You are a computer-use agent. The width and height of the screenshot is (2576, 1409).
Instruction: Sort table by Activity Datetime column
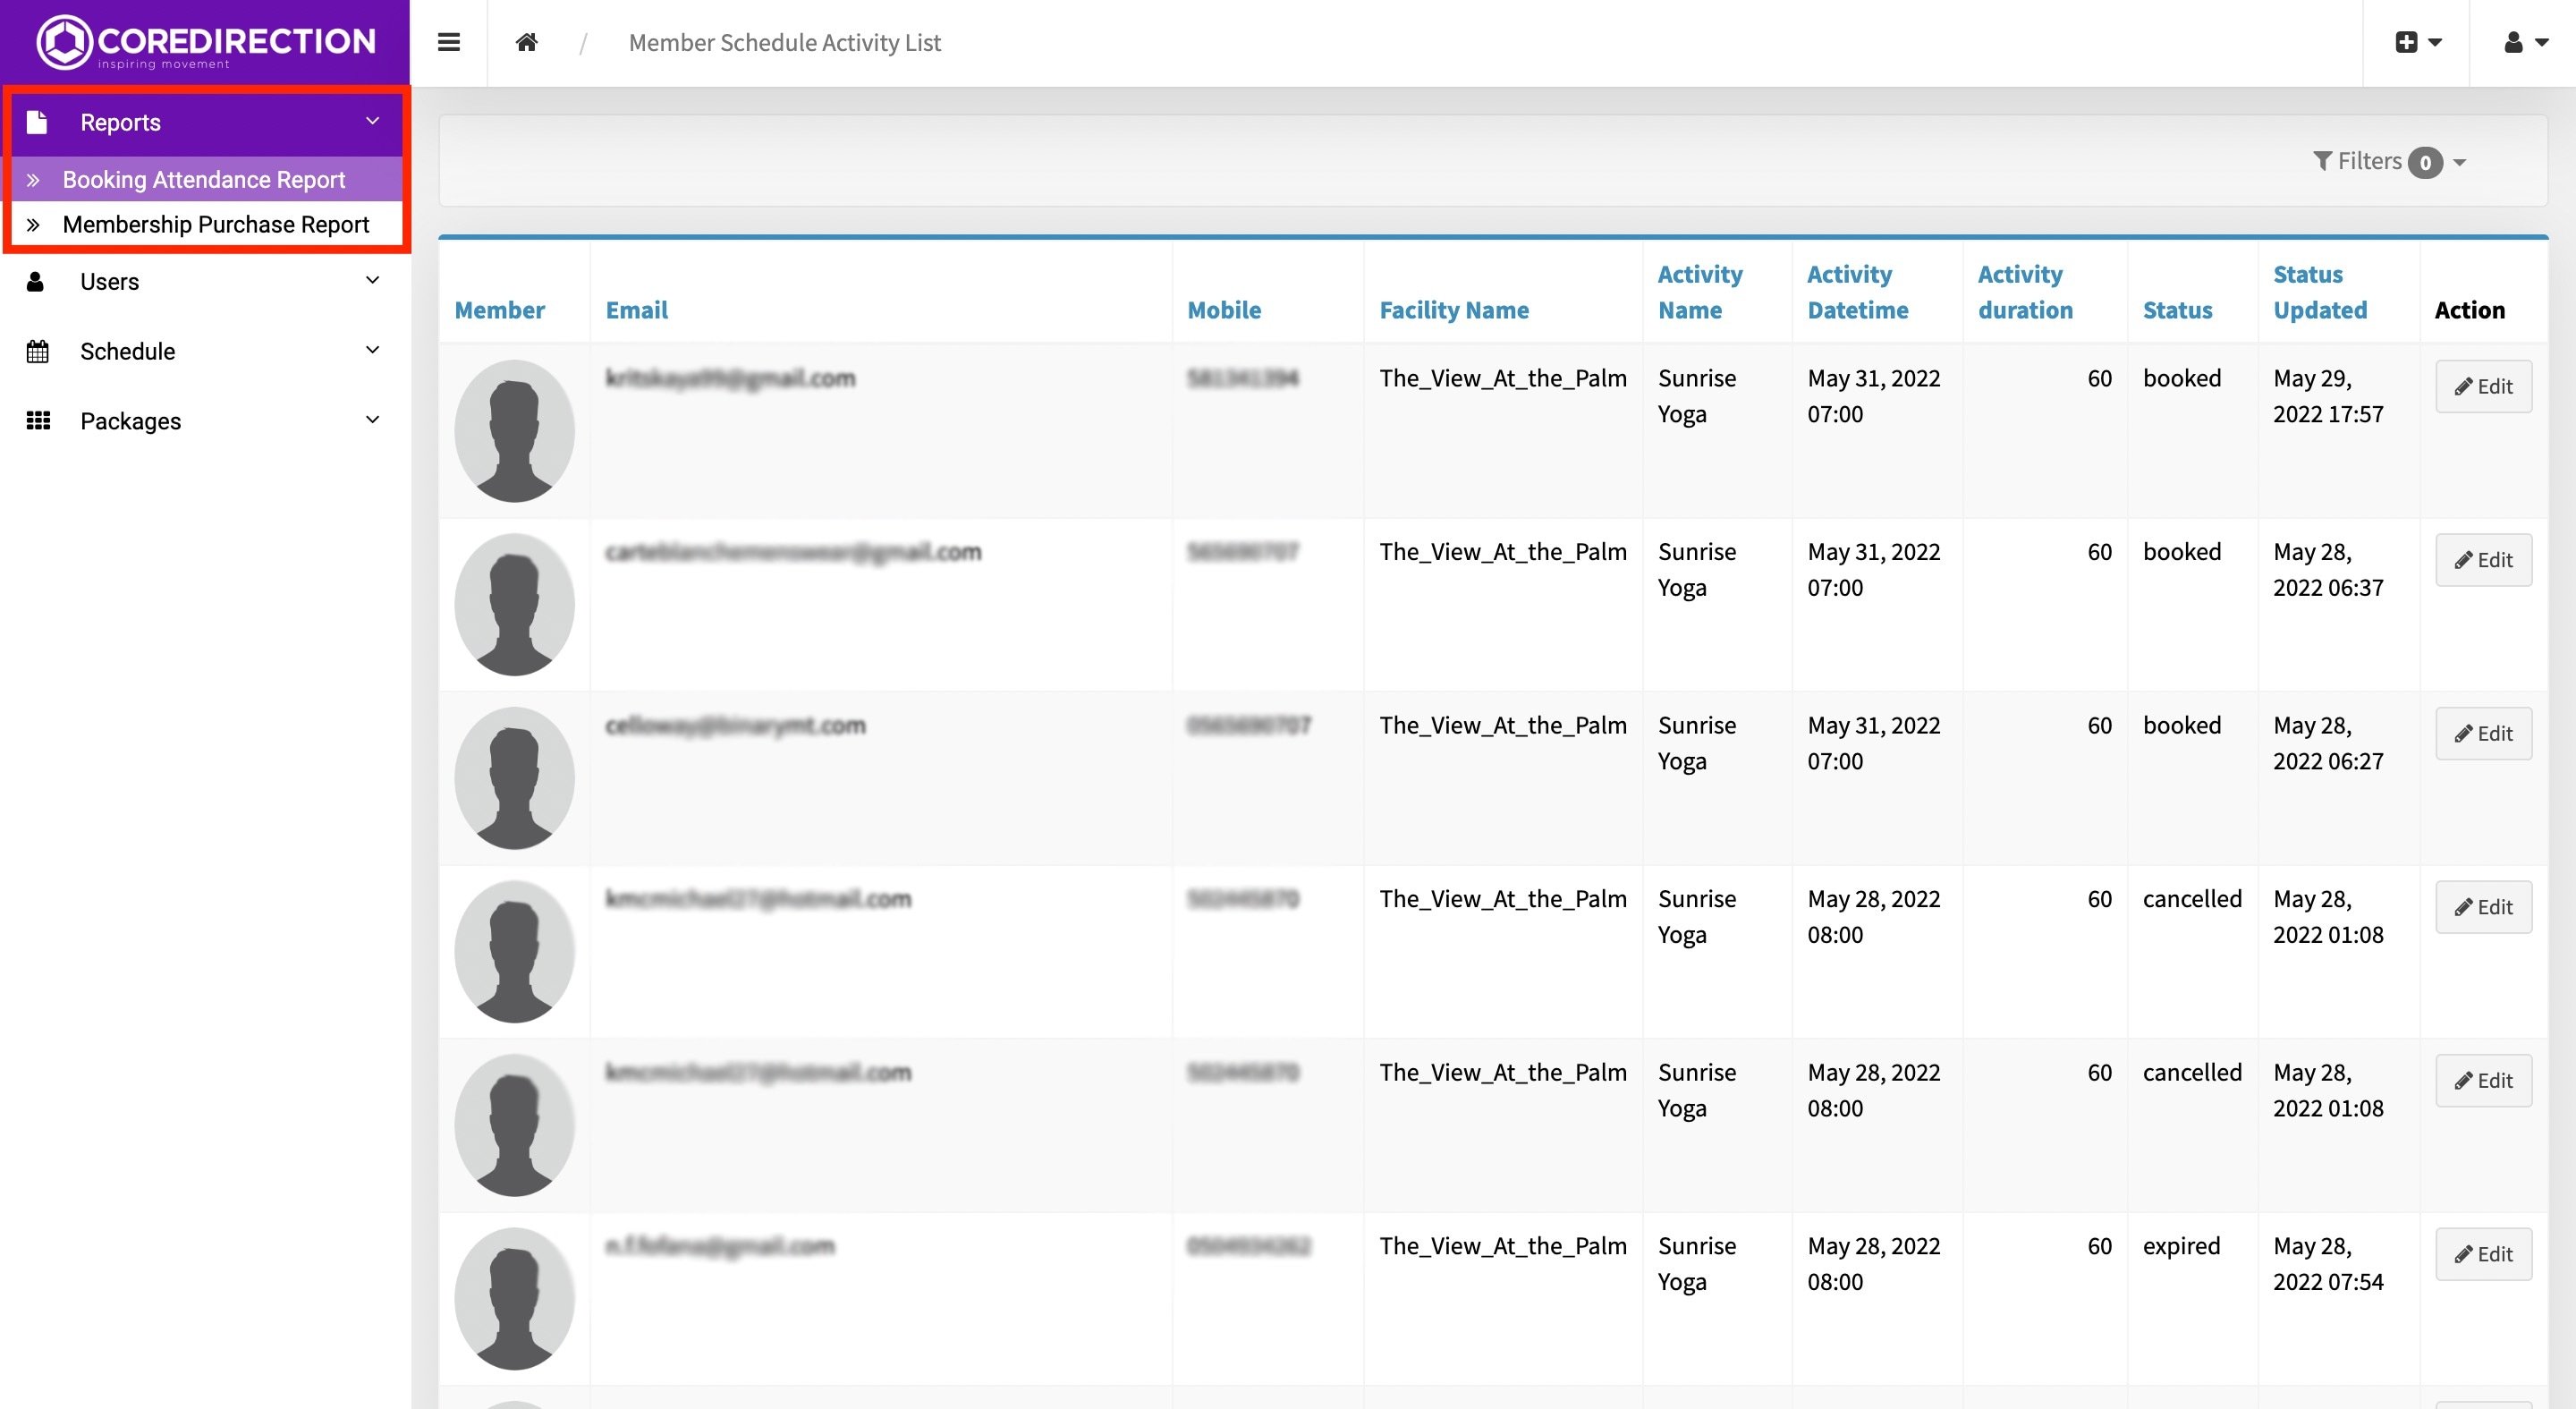pyautogui.click(x=1857, y=292)
